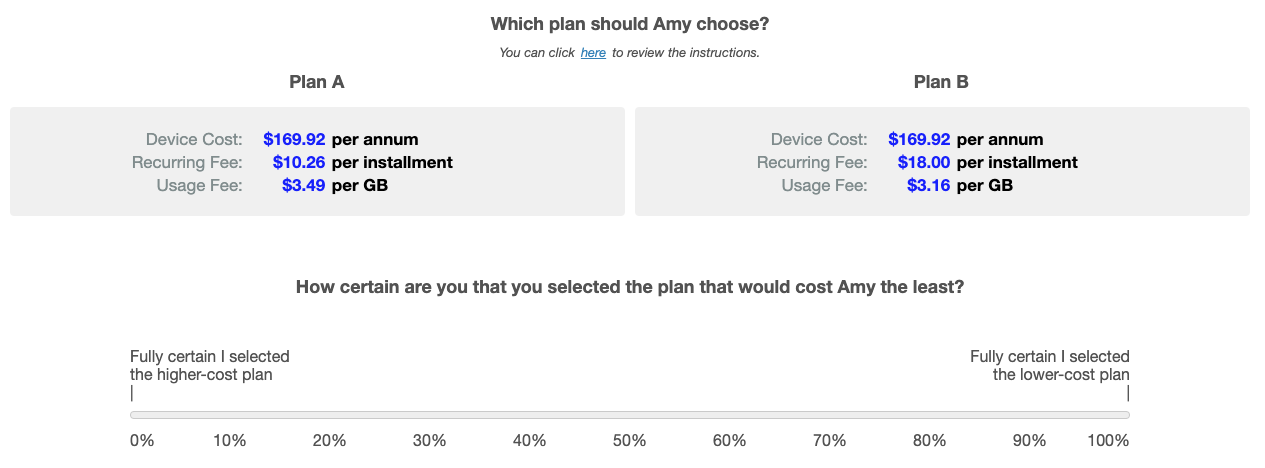Choose the Plan B box
1265x468 pixels.
point(942,162)
